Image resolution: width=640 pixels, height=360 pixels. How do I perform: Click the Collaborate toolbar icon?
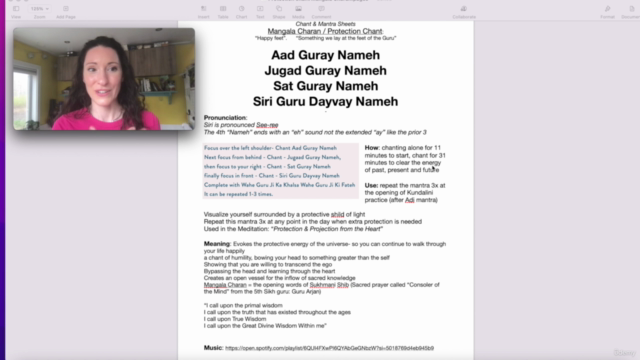click(x=464, y=9)
